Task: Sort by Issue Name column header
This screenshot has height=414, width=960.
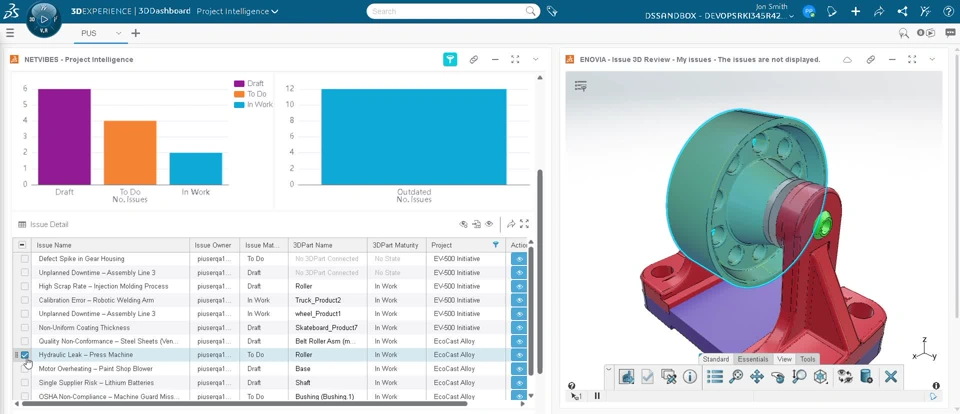Action: pos(54,245)
